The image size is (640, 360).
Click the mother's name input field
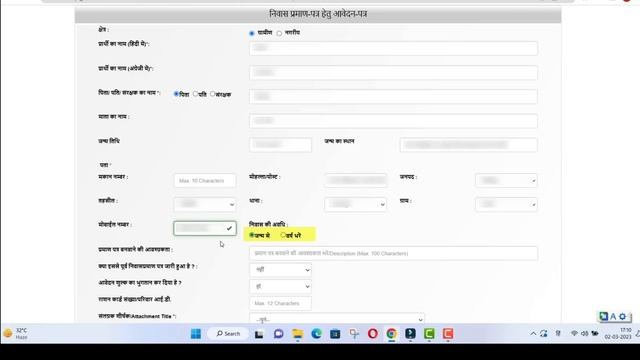tap(393, 121)
